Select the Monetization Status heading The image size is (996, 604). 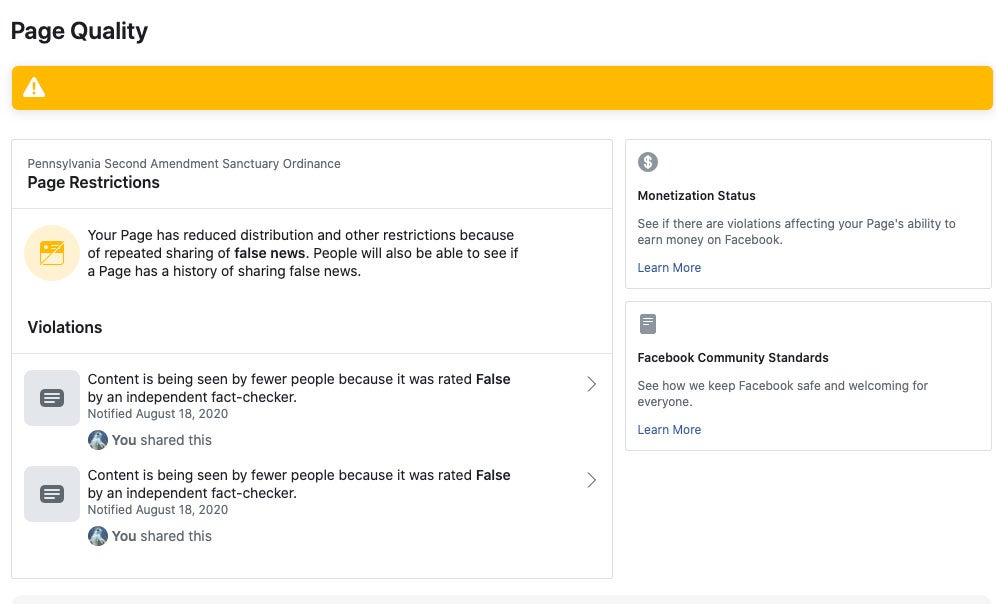(696, 196)
